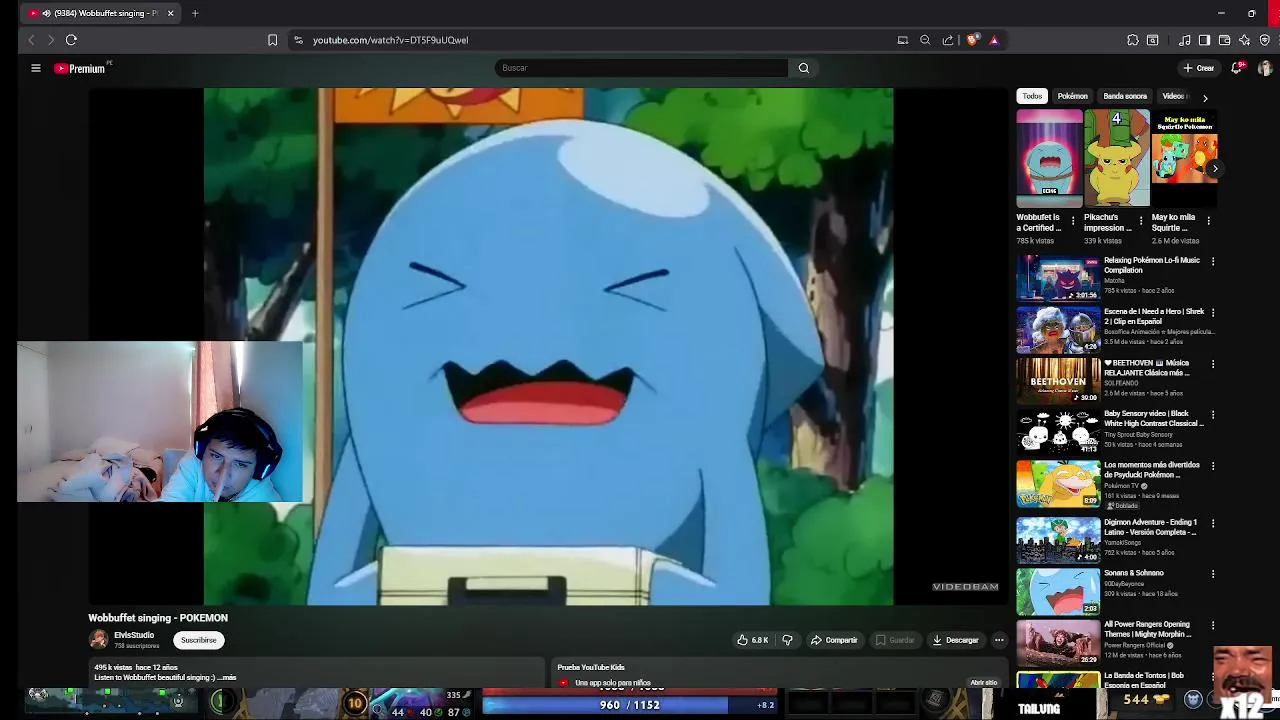Image resolution: width=1280 pixels, height=720 pixels.
Task: Open options for Psyduck momentos divertidos video
Action: pos(1213,467)
